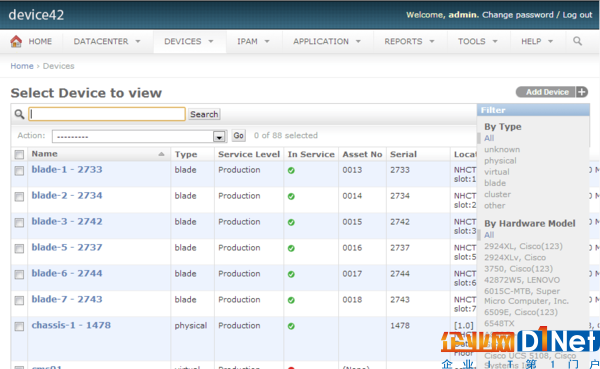Sort by Serial column header

[403, 154]
